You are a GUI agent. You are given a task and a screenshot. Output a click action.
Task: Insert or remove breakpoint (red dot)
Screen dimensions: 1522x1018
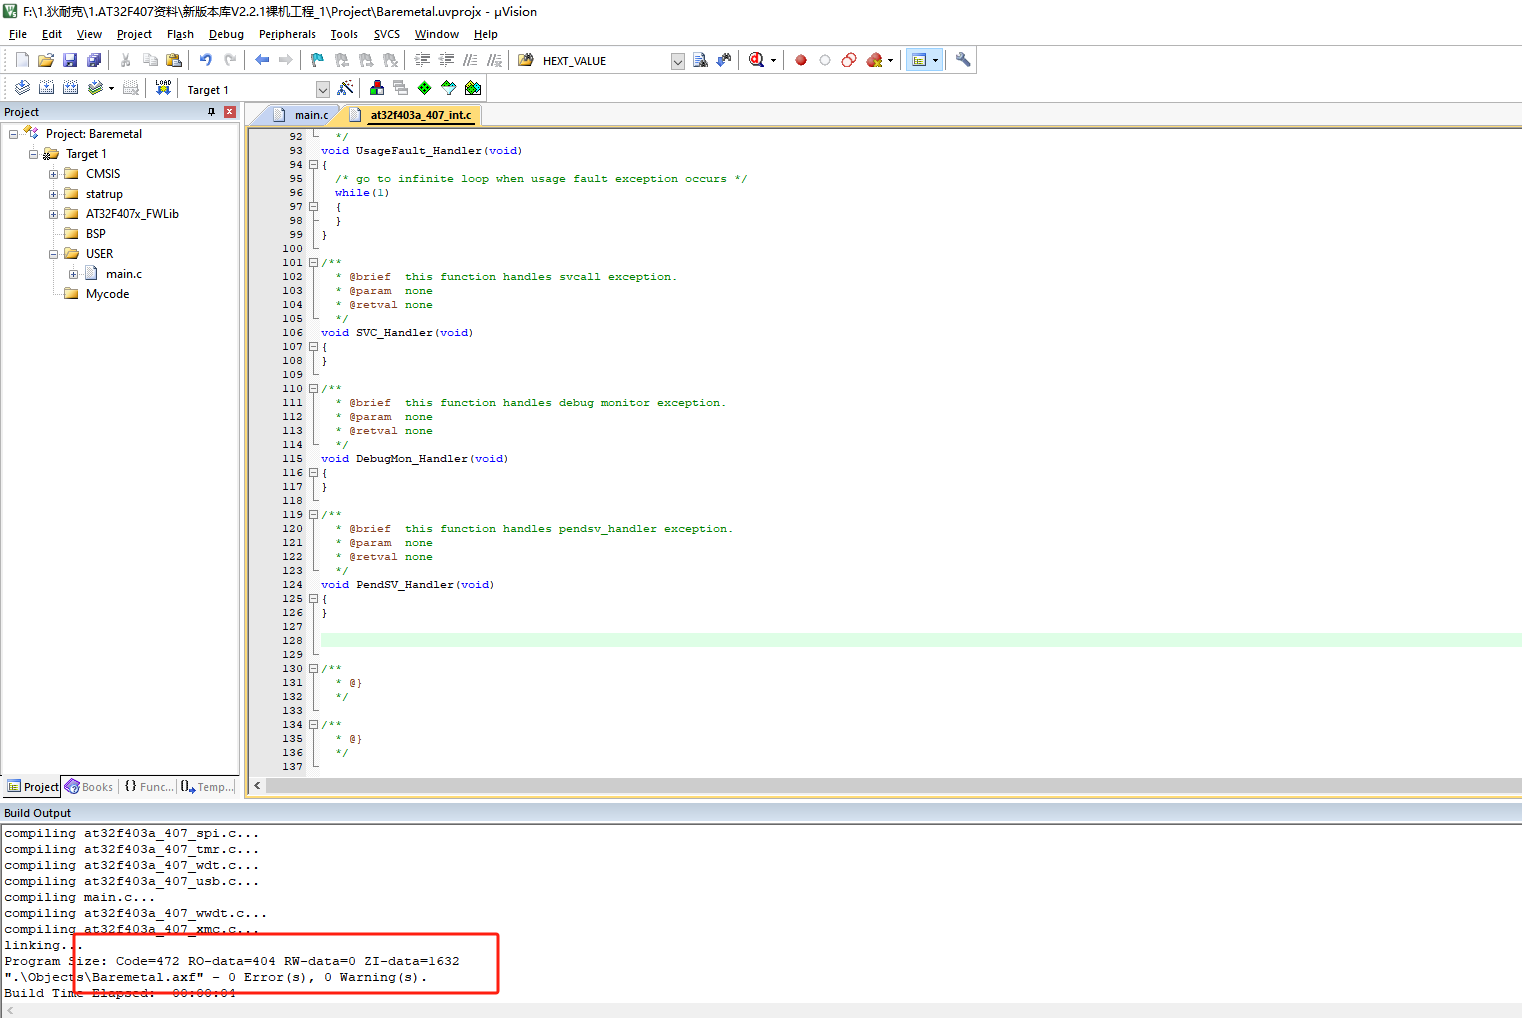801,60
